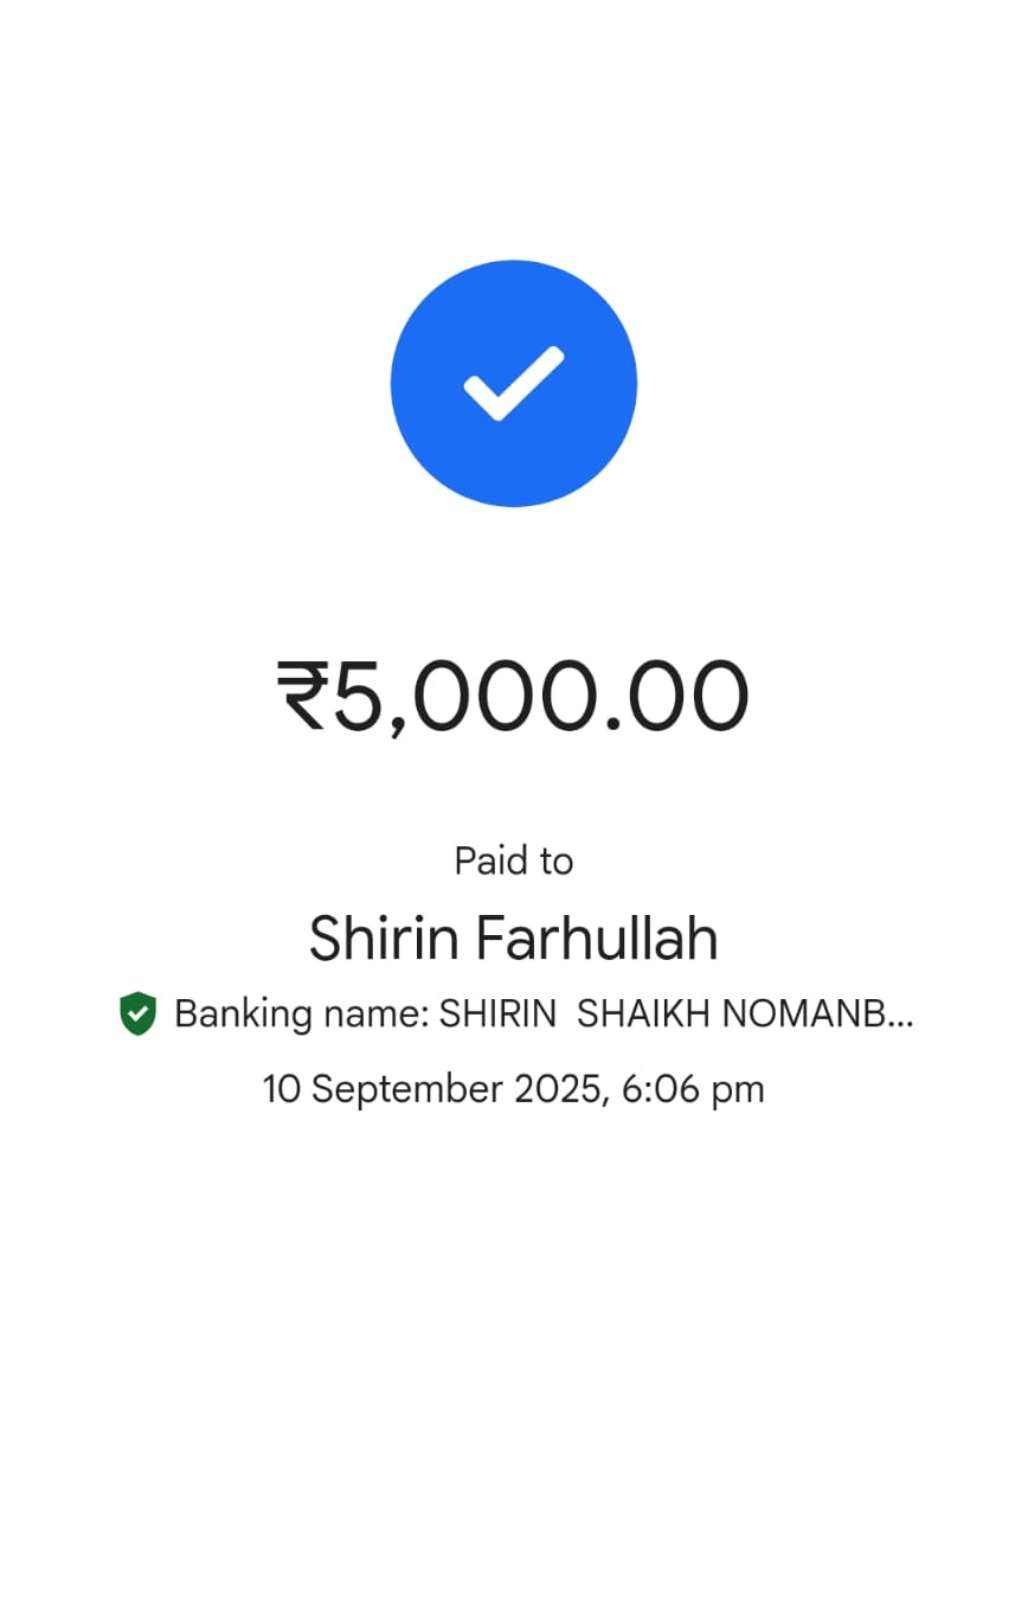
Task: Click the "Banking name:" label
Action: click(x=302, y=1014)
